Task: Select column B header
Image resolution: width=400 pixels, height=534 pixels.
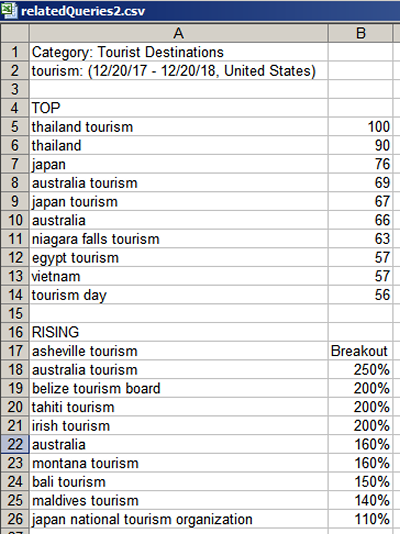Action: 361,33
